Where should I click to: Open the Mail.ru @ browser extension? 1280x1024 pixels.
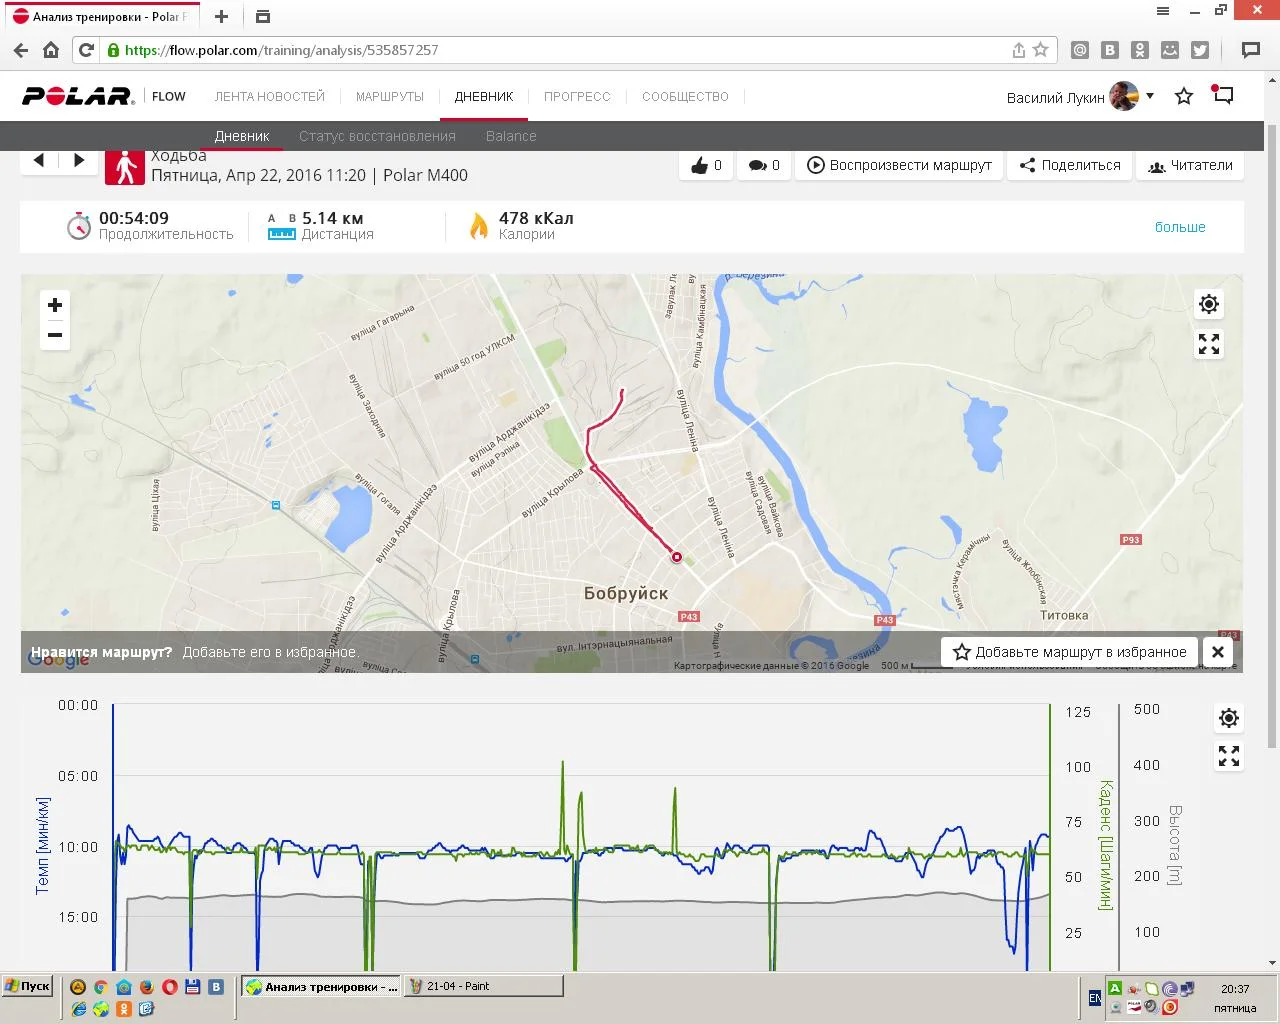point(1080,50)
